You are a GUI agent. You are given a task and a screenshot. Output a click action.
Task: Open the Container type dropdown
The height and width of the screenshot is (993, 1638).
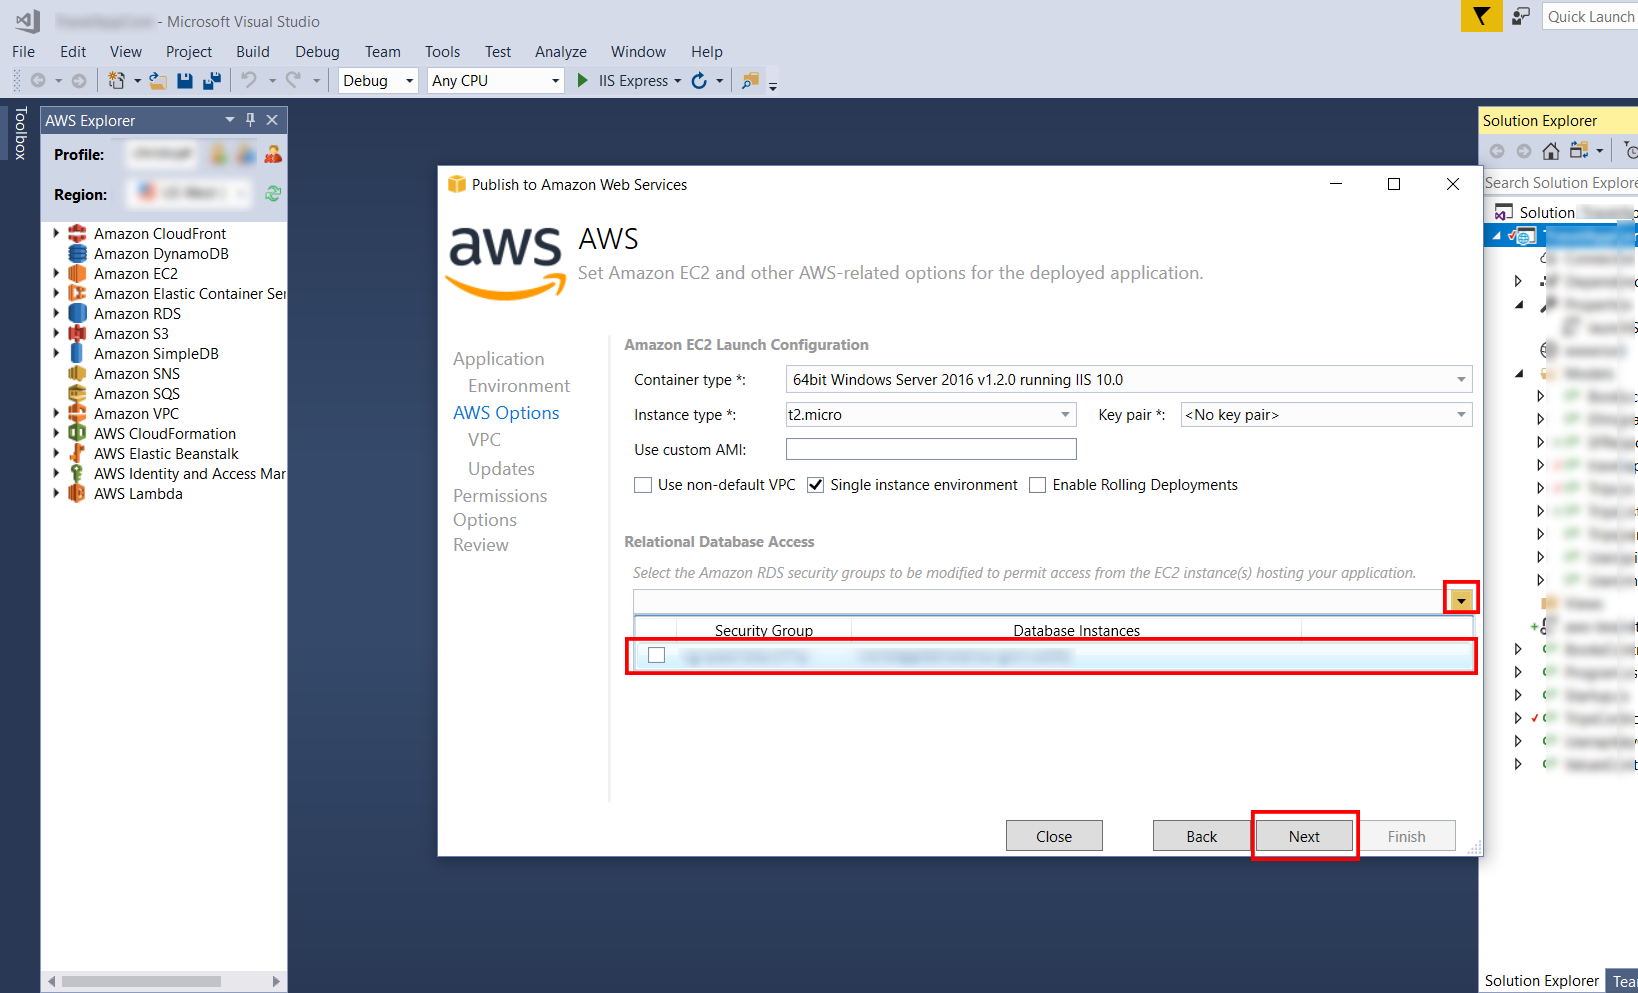click(x=1461, y=380)
